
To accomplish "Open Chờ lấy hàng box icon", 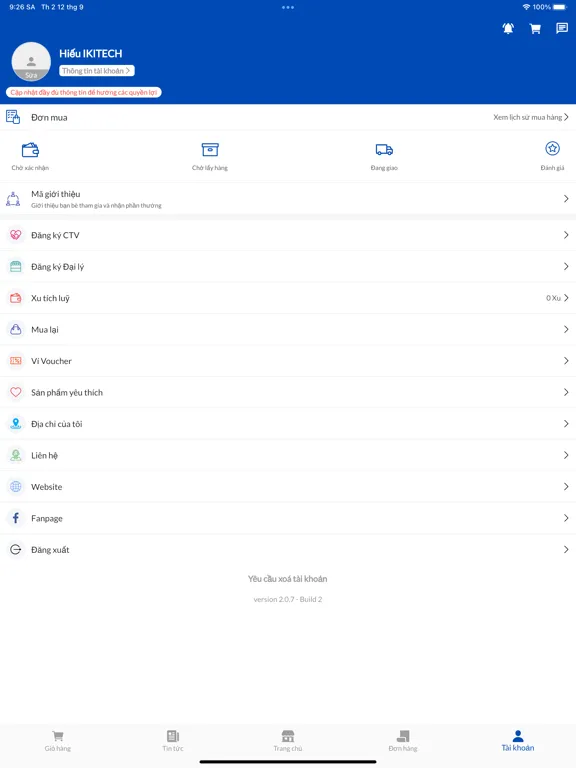I will coord(210,149).
